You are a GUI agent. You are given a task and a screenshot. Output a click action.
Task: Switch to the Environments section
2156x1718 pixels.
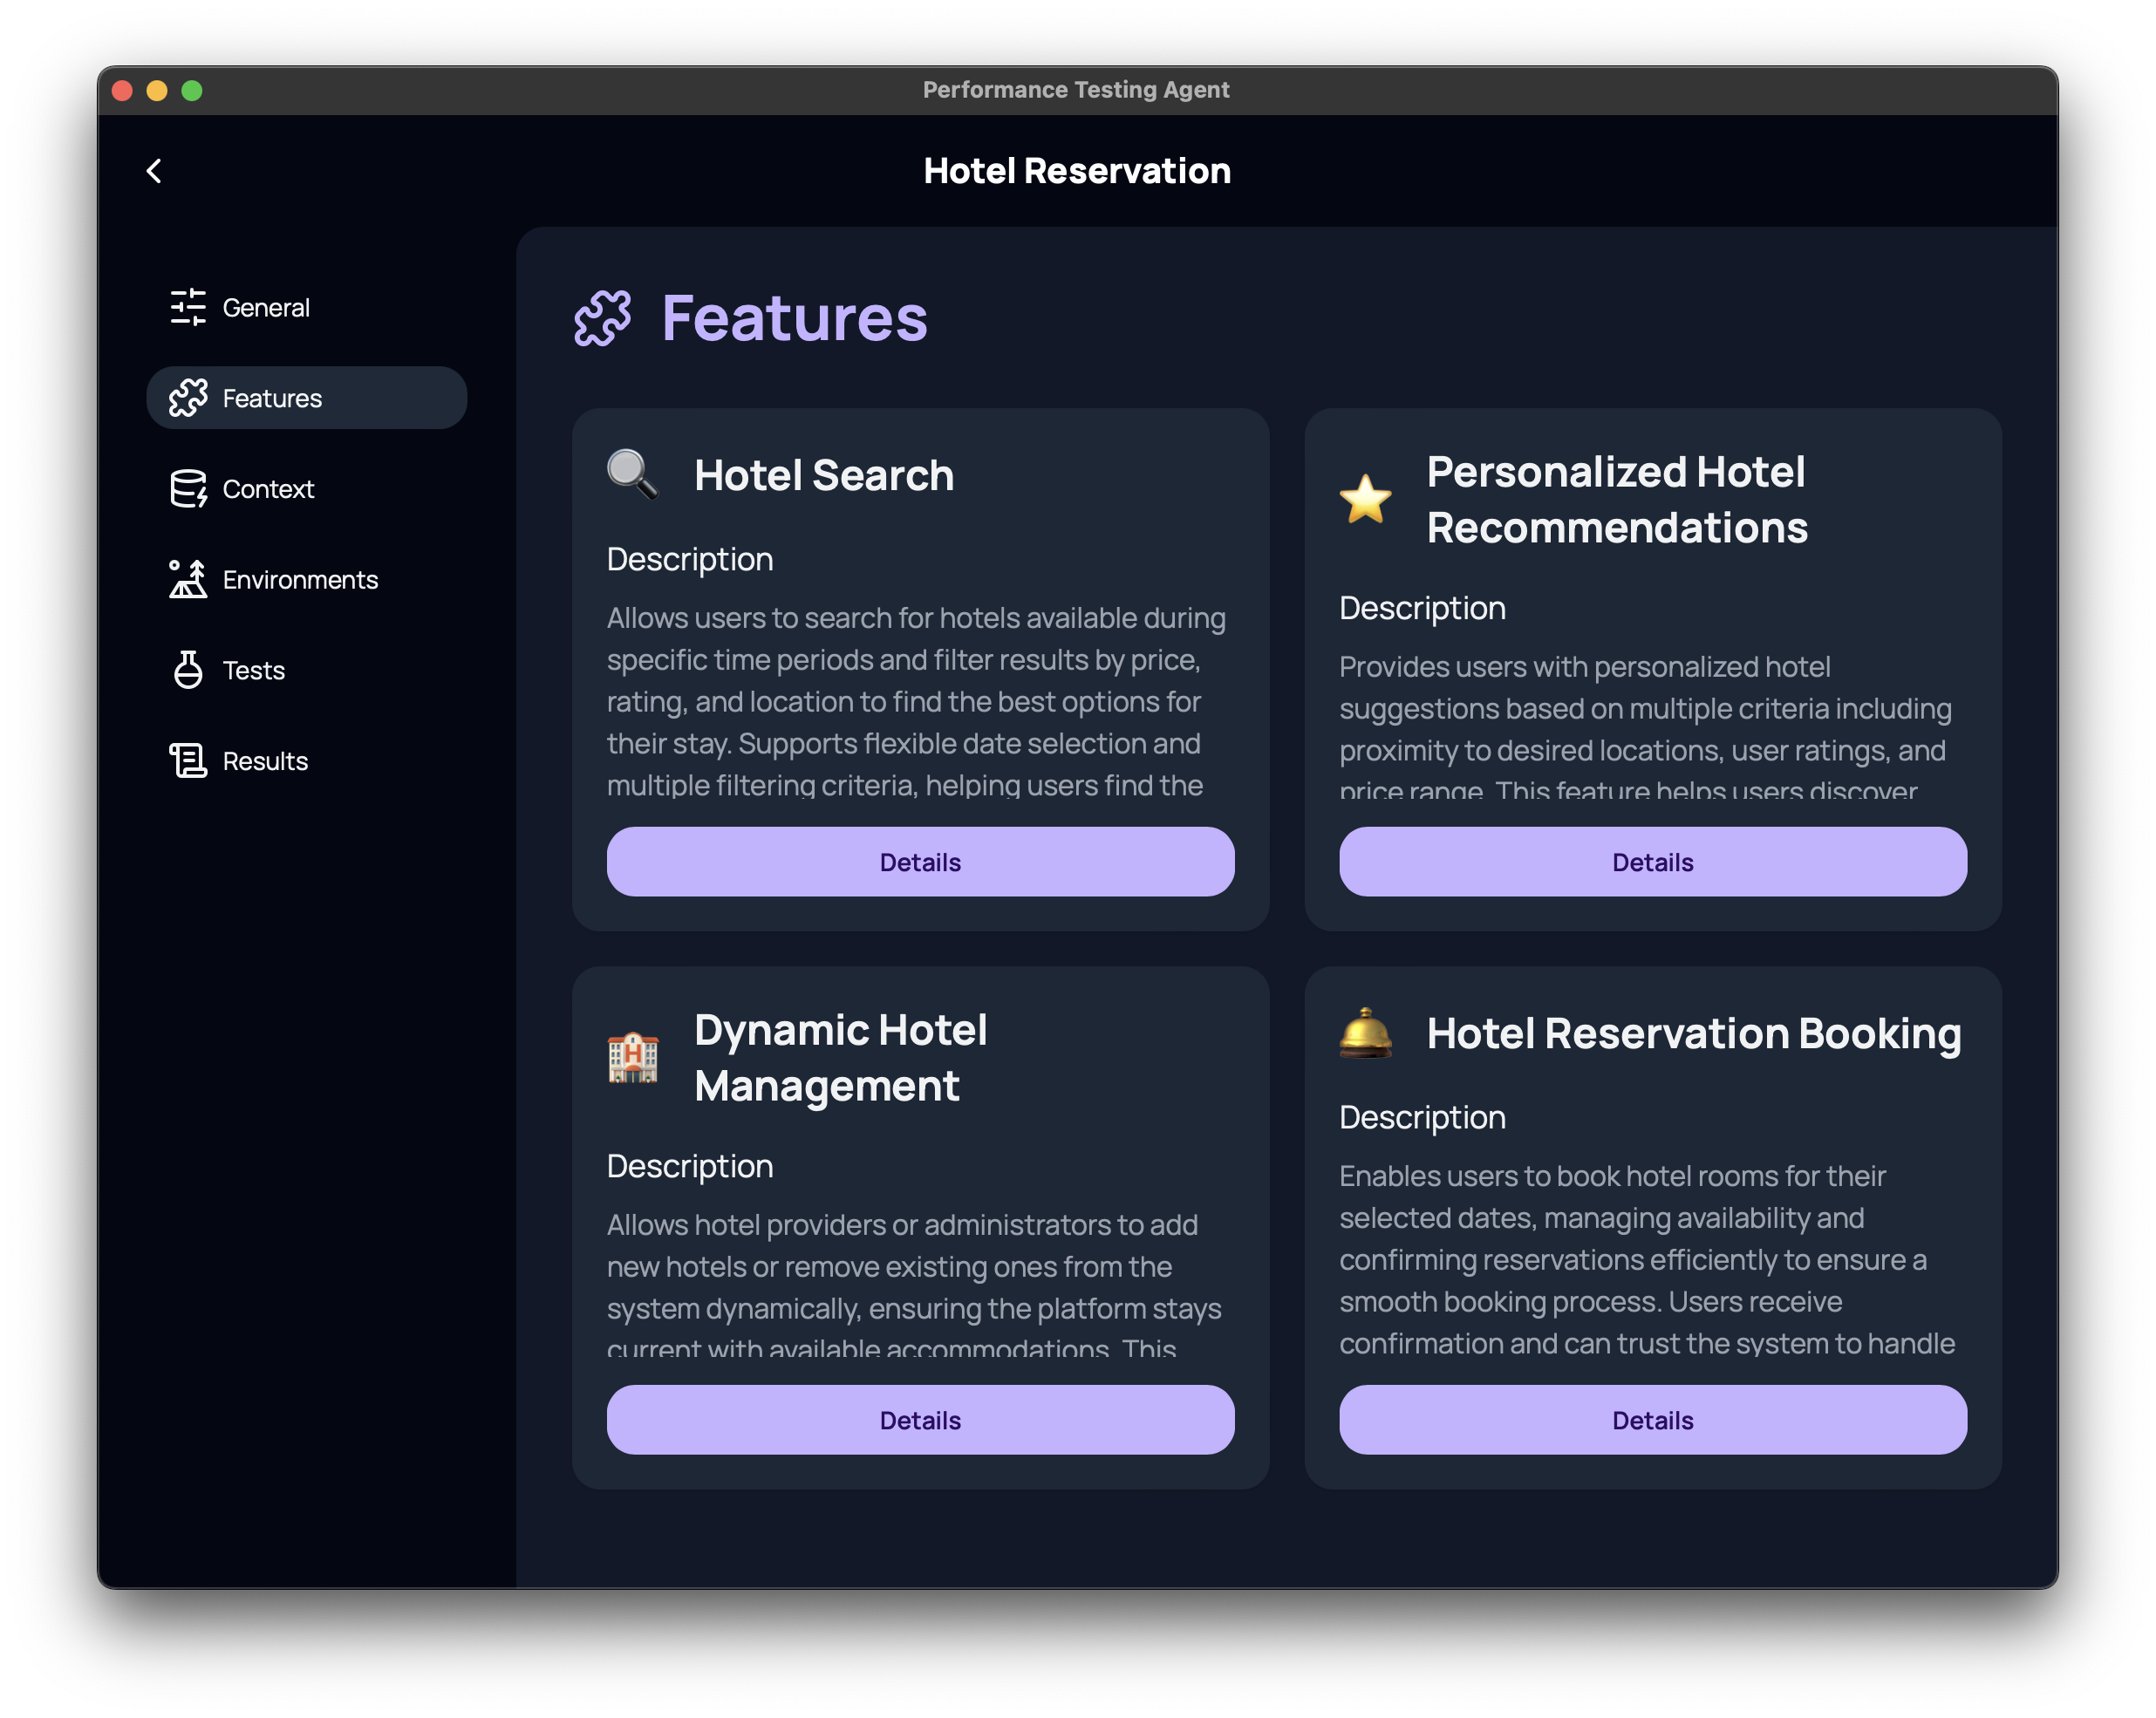299,579
